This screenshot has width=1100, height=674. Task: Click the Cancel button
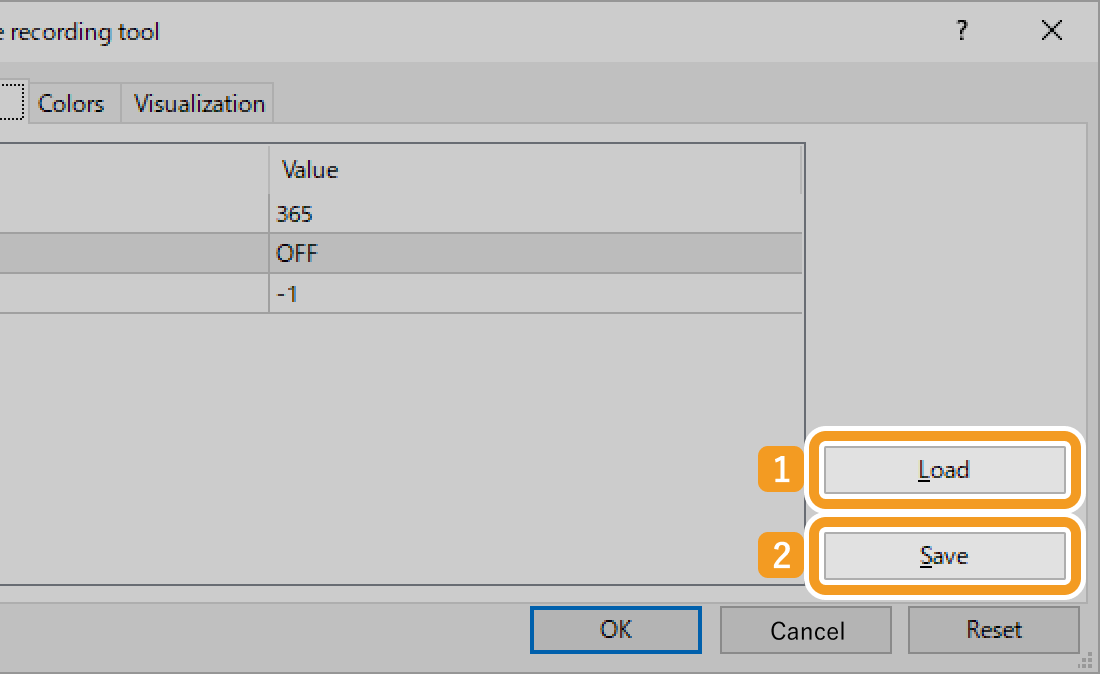(x=806, y=630)
